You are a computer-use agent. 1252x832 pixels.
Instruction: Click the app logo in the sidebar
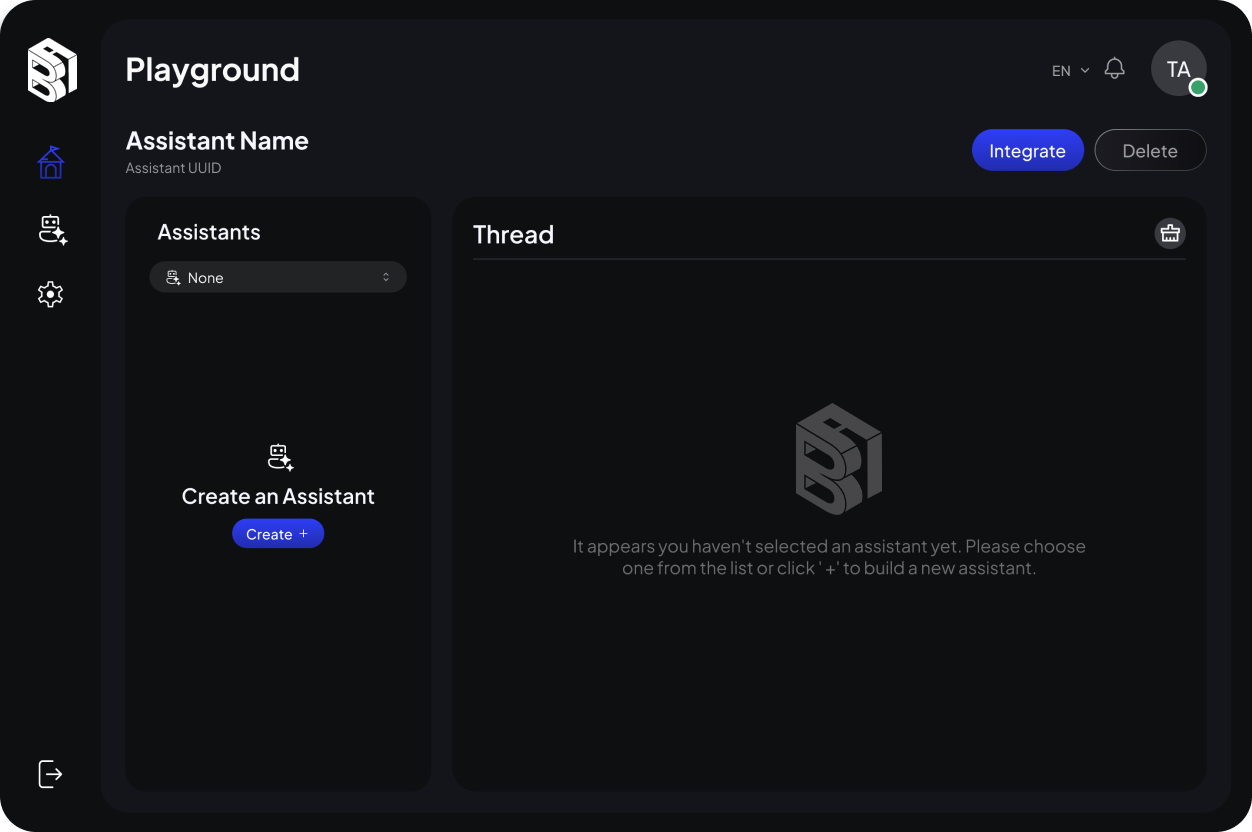[x=52, y=70]
